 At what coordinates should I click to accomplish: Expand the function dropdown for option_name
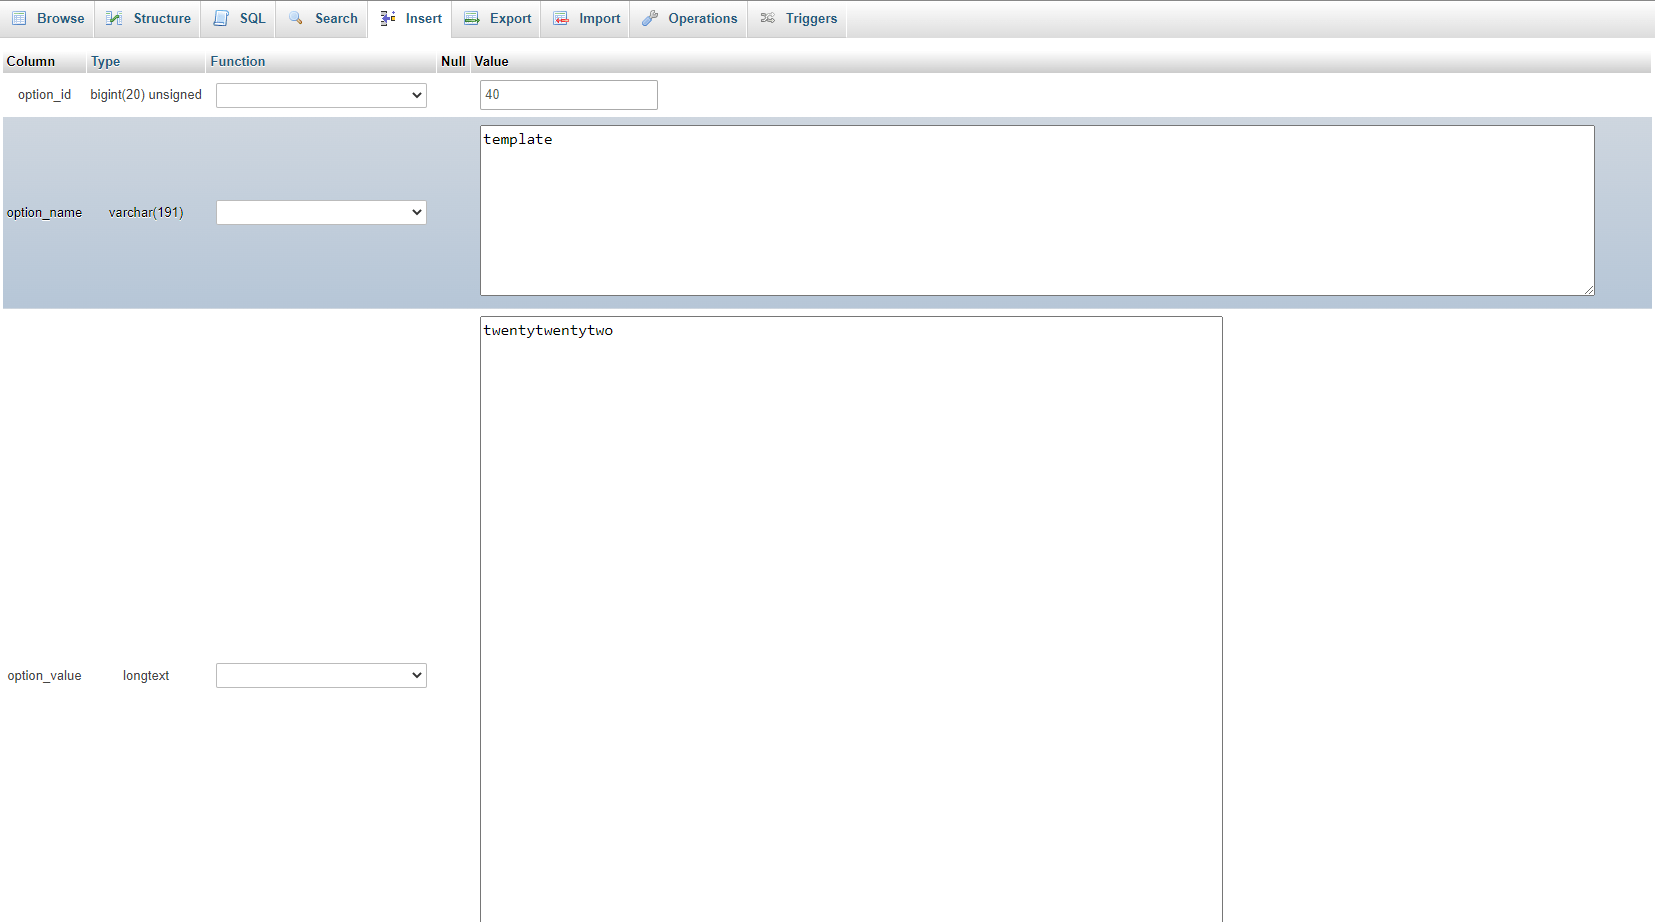[x=321, y=212]
